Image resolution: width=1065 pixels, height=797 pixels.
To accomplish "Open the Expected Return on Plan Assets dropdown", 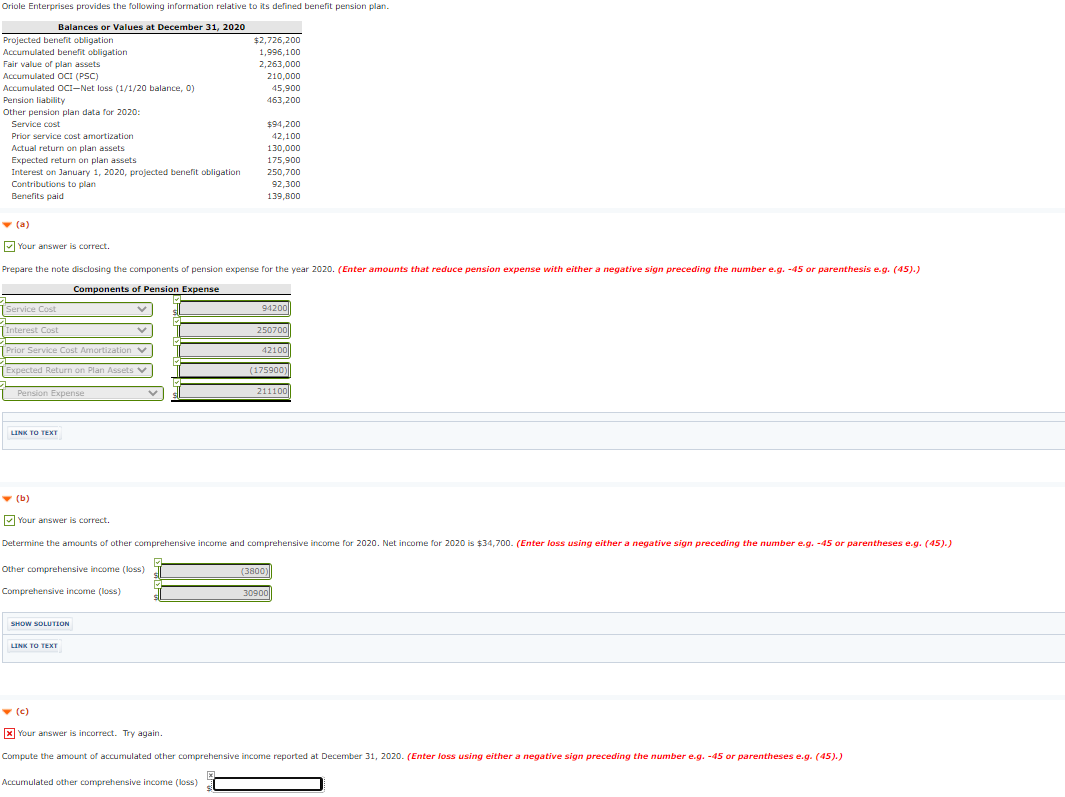I will pos(77,370).
